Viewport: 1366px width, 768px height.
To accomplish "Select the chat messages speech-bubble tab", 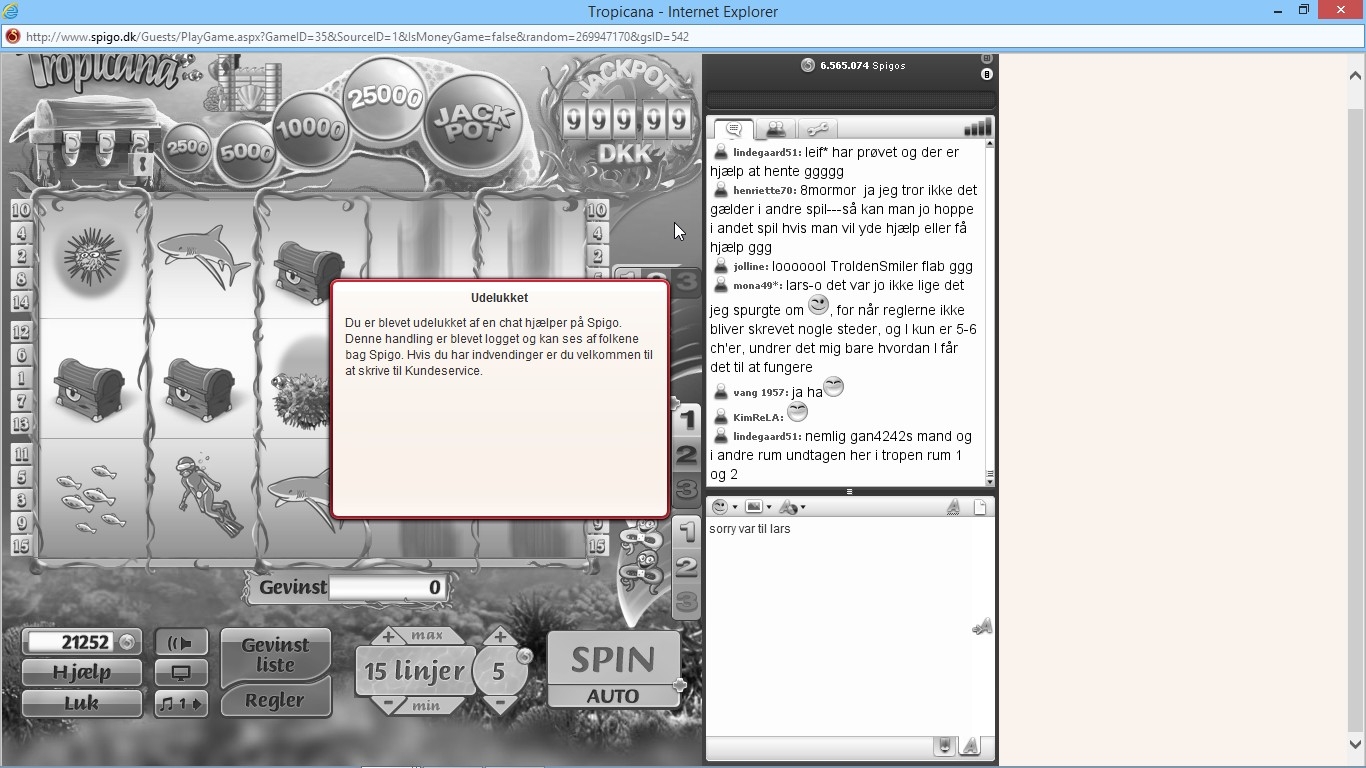I will (x=733, y=129).
